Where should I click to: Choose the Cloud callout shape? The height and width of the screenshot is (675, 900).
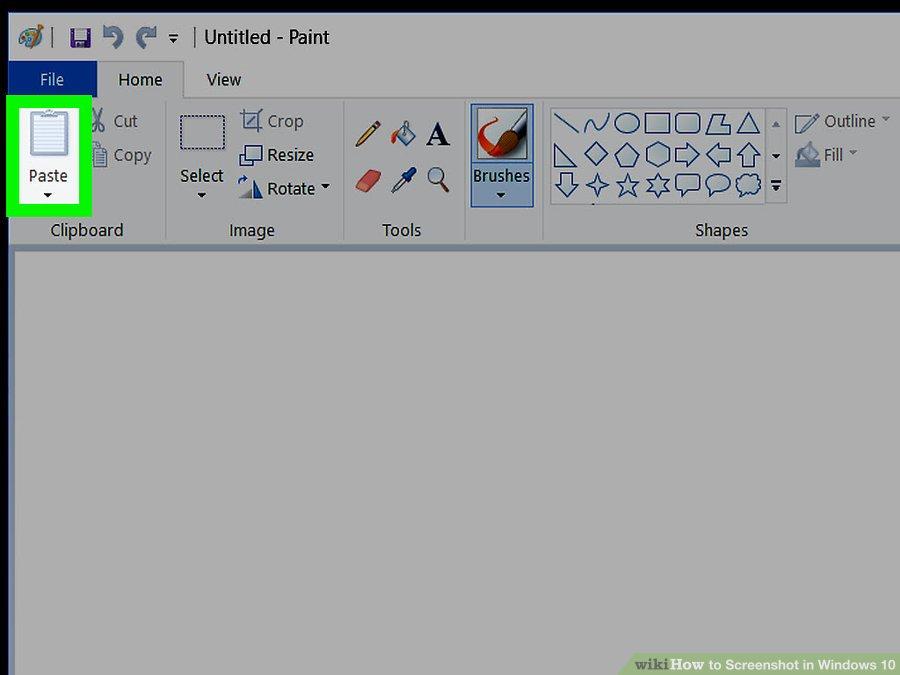pos(748,185)
